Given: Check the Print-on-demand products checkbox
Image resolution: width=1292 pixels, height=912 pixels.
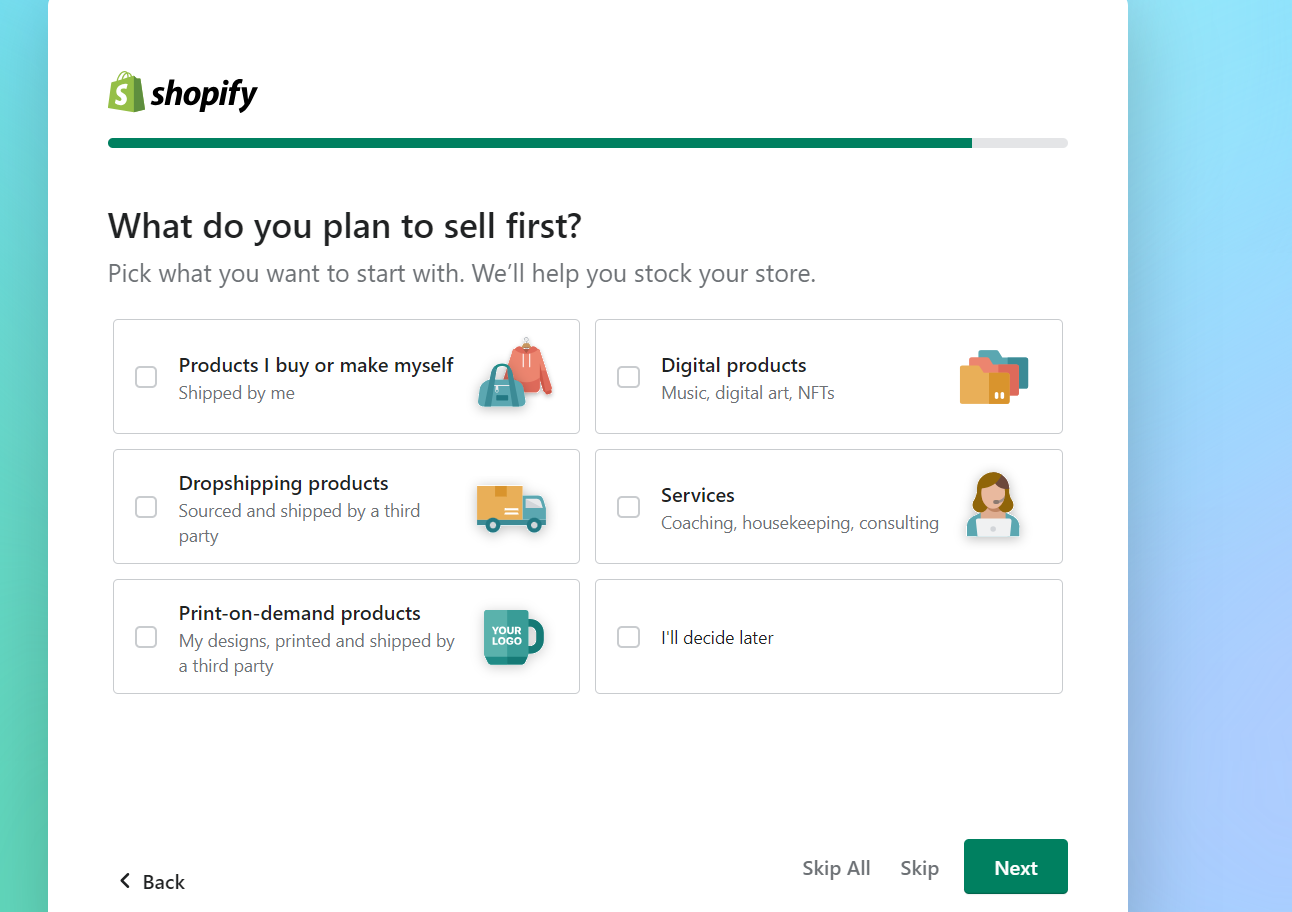Looking at the screenshot, I should coord(146,637).
